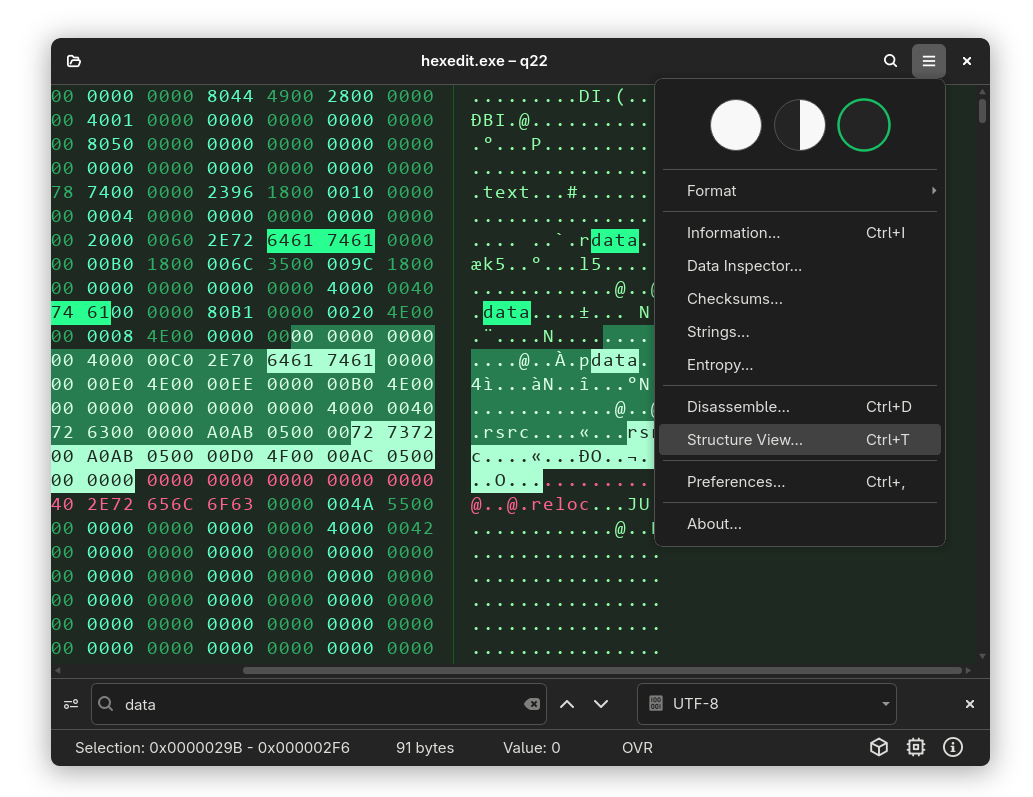
Task: Click the horizontal scrollbar thumb
Action: coord(602,671)
